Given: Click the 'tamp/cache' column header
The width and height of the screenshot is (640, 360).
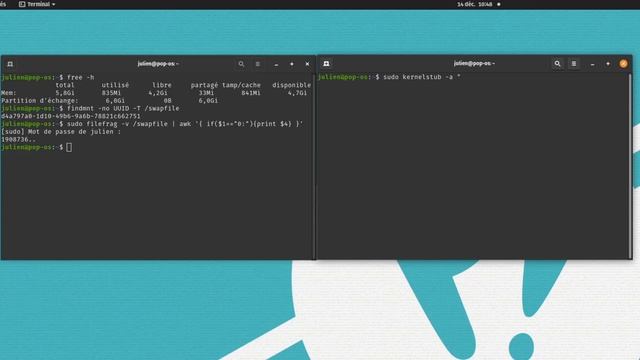Looking at the screenshot, I should click(241, 85).
